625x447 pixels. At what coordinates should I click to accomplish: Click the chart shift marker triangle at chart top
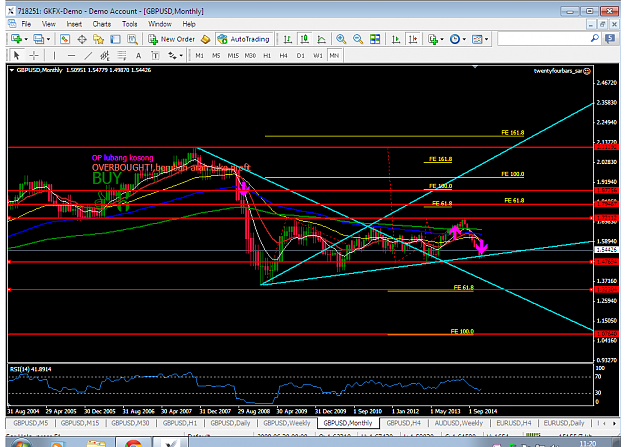pyautogui.click(x=475, y=67)
